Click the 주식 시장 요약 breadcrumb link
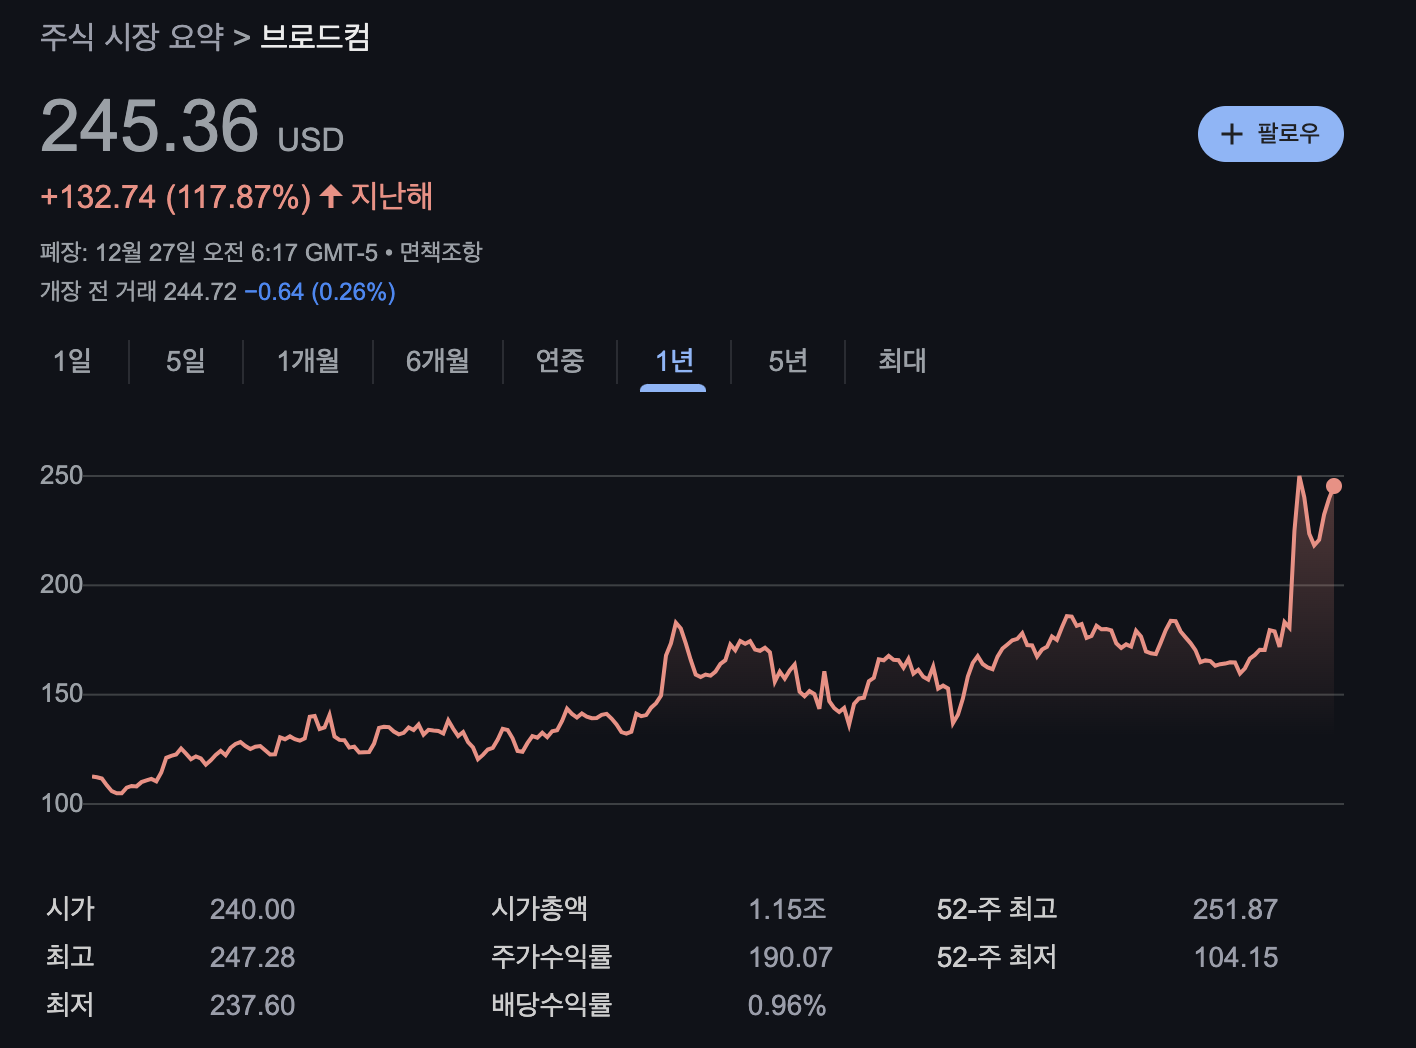The width and height of the screenshot is (1416, 1048). pyautogui.click(x=131, y=38)
